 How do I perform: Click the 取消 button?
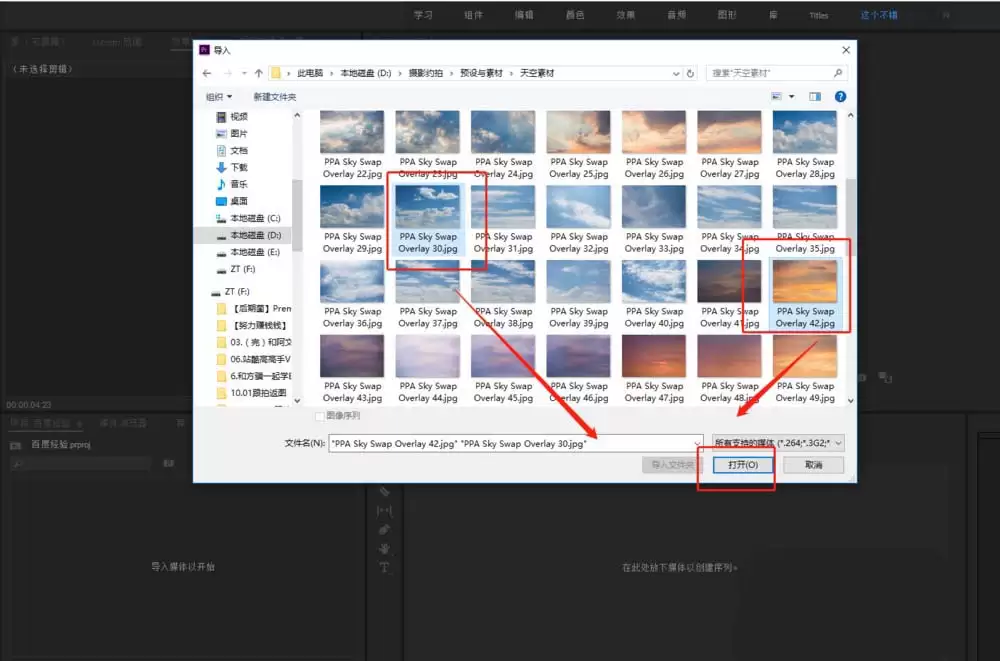814,465
